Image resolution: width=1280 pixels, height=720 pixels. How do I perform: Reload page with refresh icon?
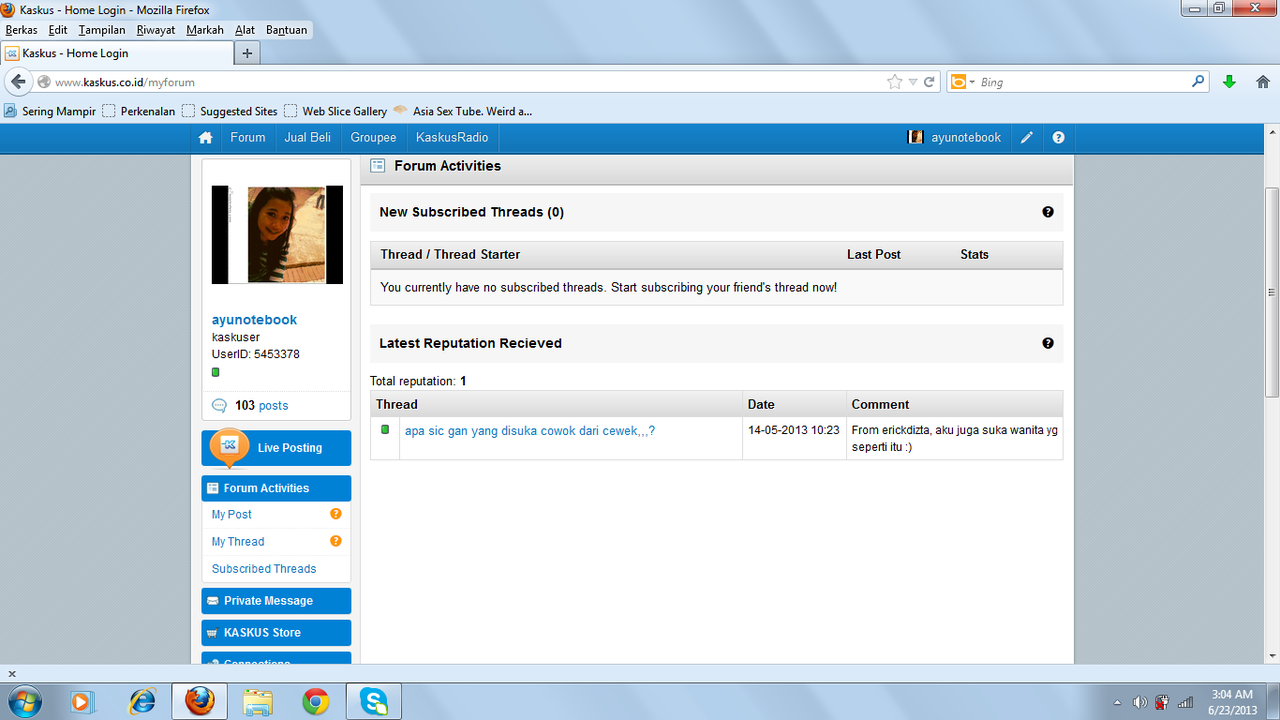pyautogui.click(x=929, y=82)
